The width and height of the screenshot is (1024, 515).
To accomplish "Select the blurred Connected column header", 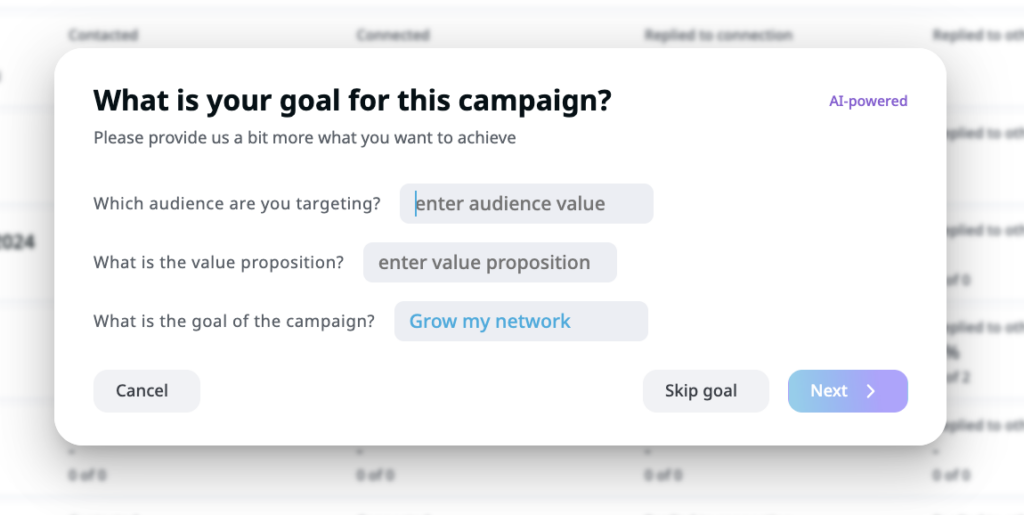I will pos(392,35).
